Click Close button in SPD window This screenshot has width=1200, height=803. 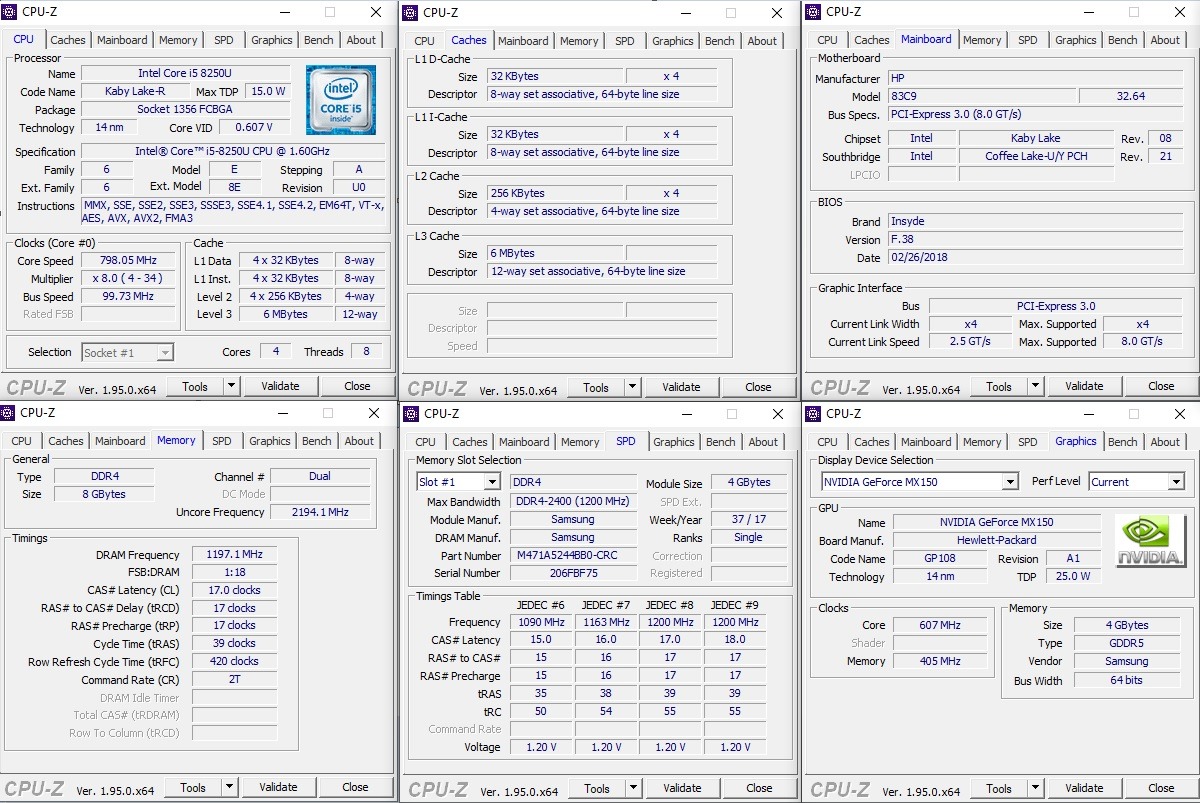759,788
